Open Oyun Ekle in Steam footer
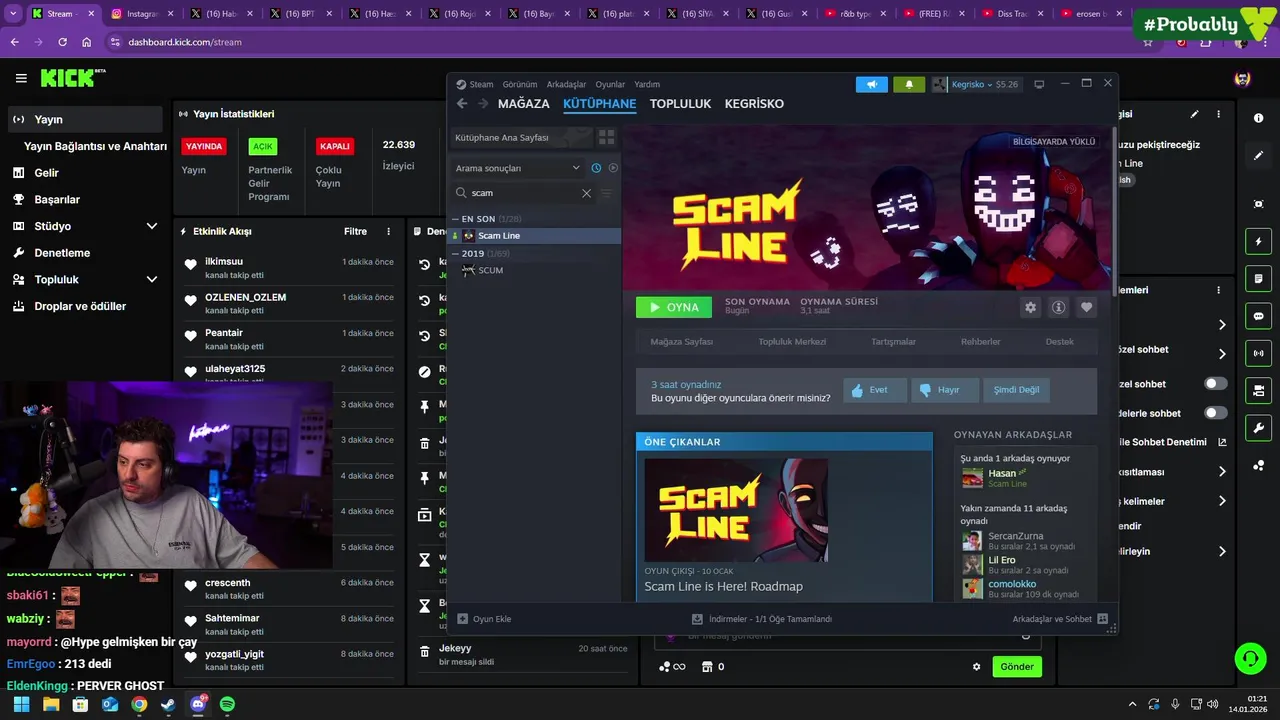 pyautogui.click(x=484, y=619)
